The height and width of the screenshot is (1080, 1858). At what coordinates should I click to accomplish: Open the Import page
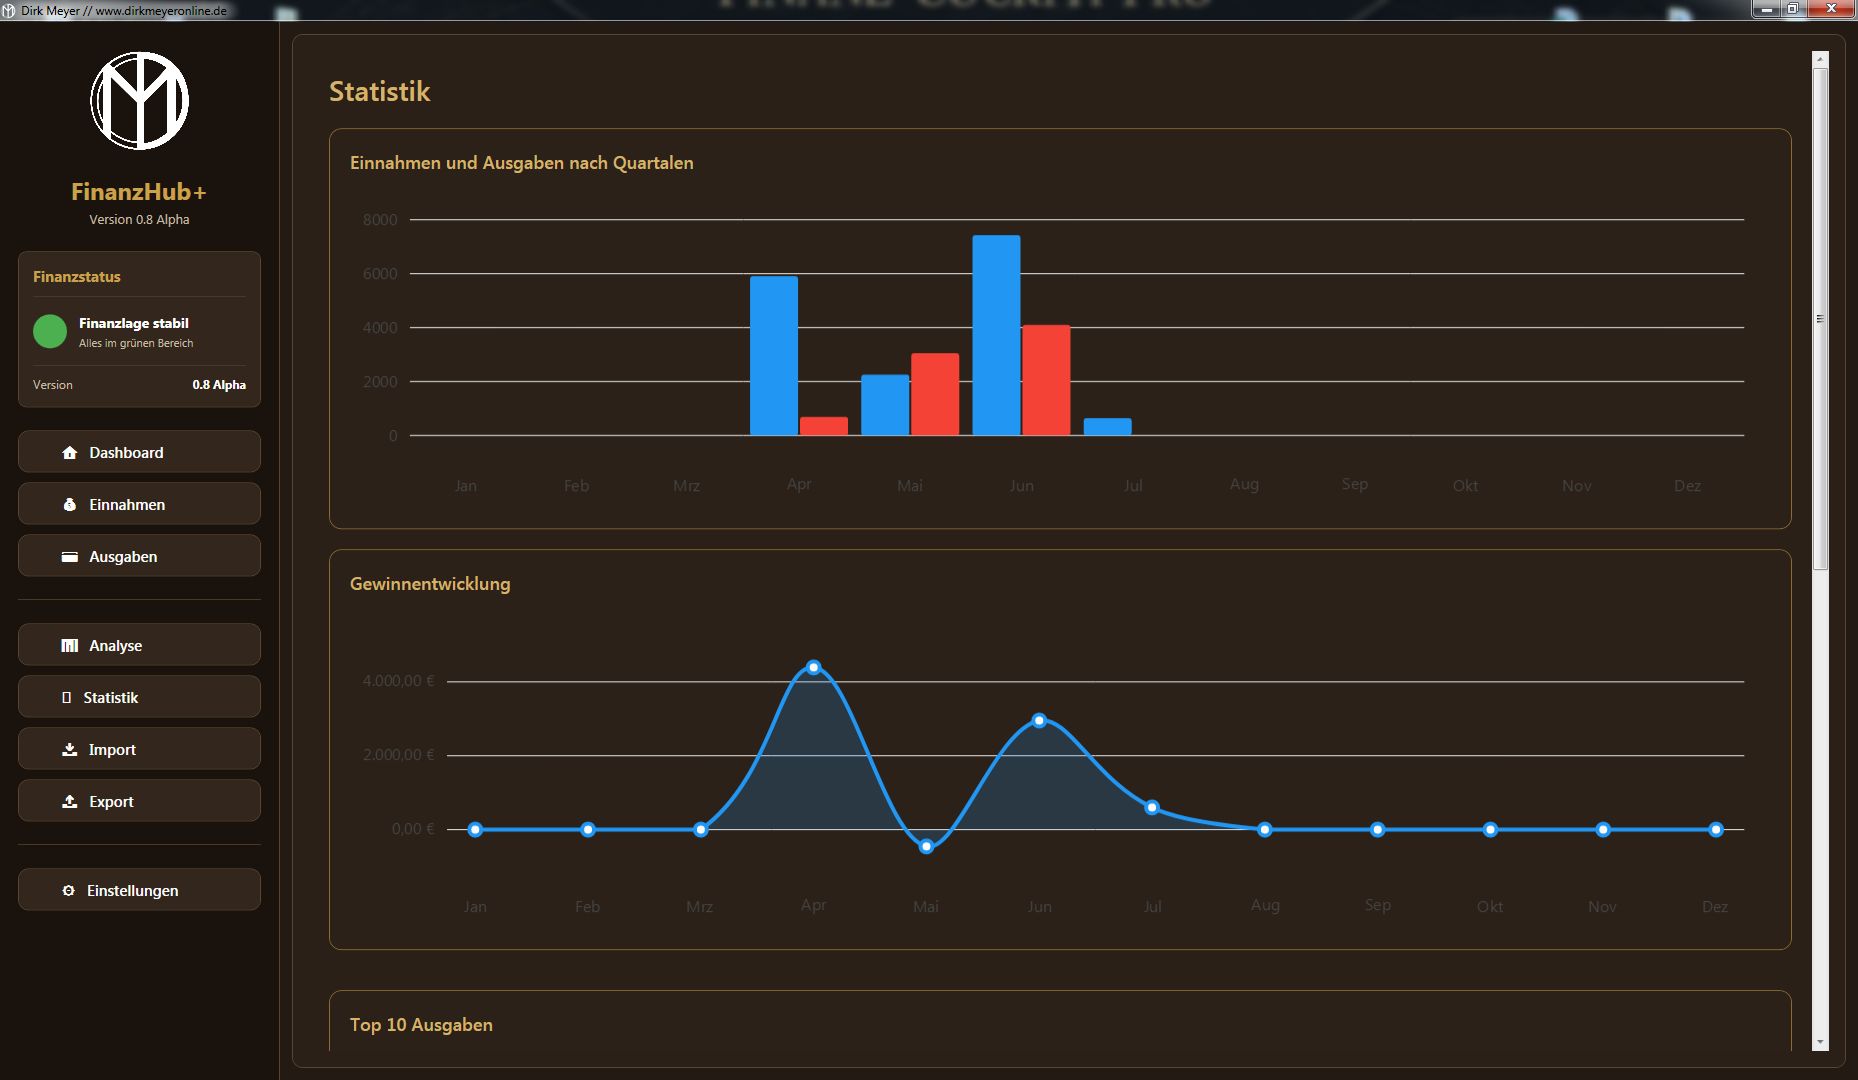[139, 749]
